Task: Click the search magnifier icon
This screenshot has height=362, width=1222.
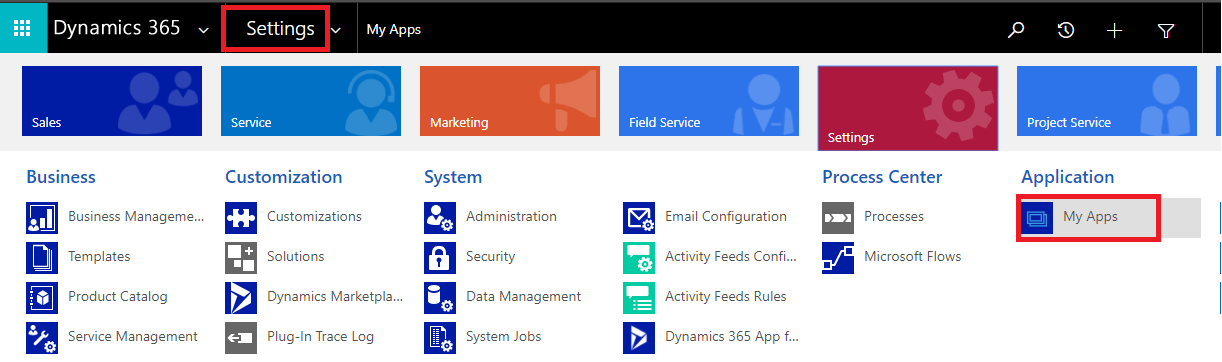Action: coord(1016,30)
